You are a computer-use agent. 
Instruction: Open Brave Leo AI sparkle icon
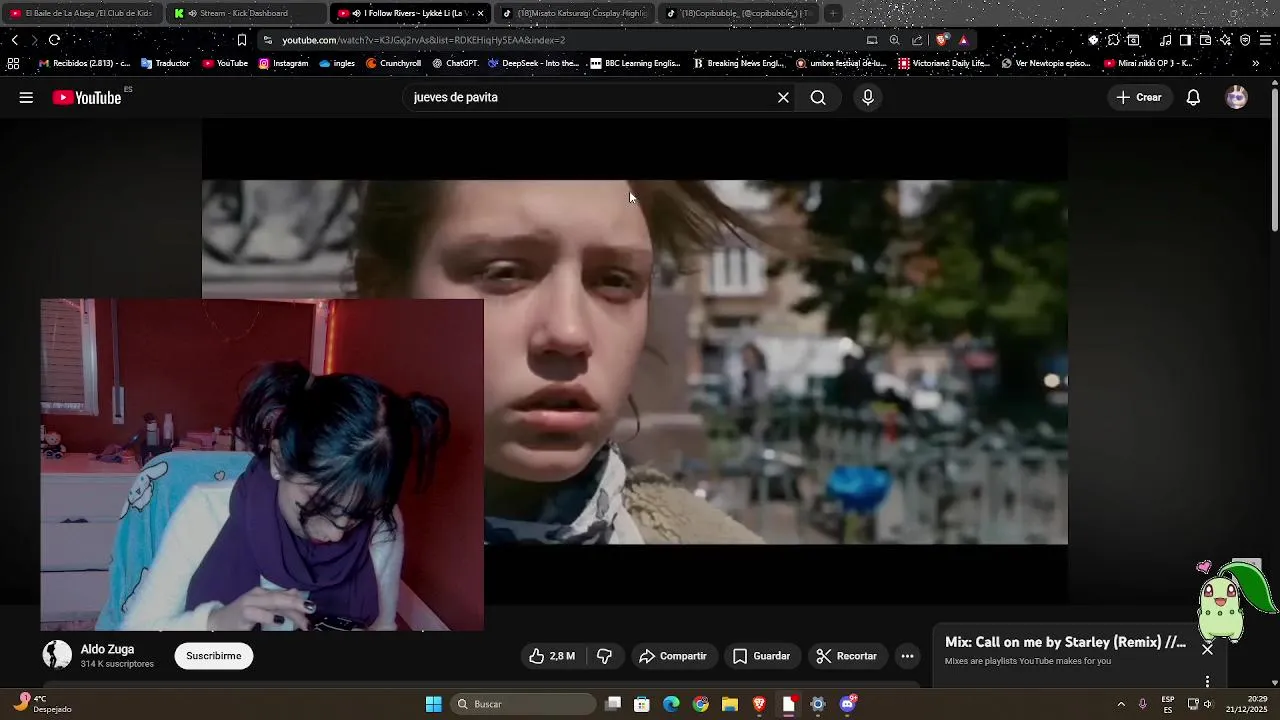(1225, 40)
